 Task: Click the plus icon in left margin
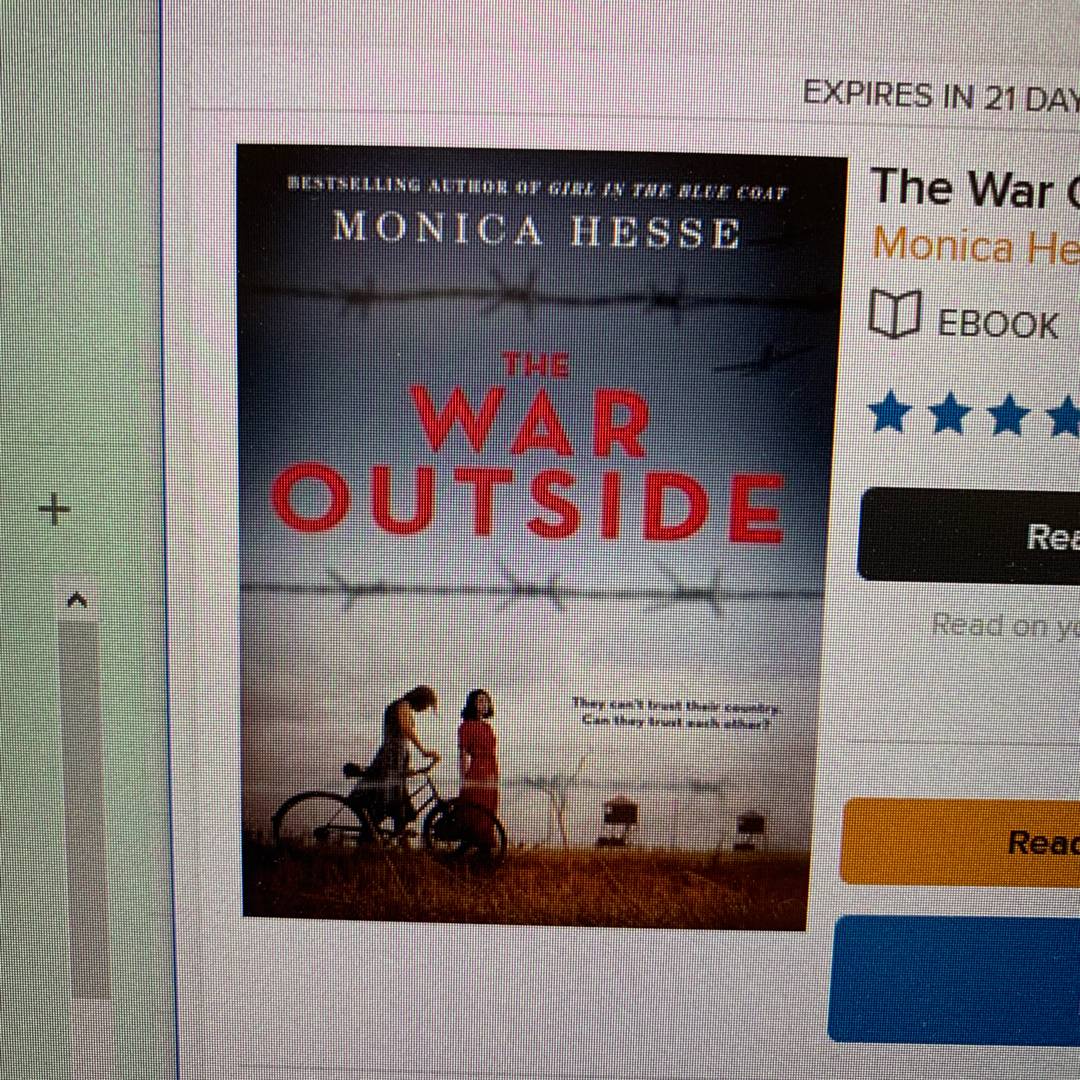click(54, 510)
